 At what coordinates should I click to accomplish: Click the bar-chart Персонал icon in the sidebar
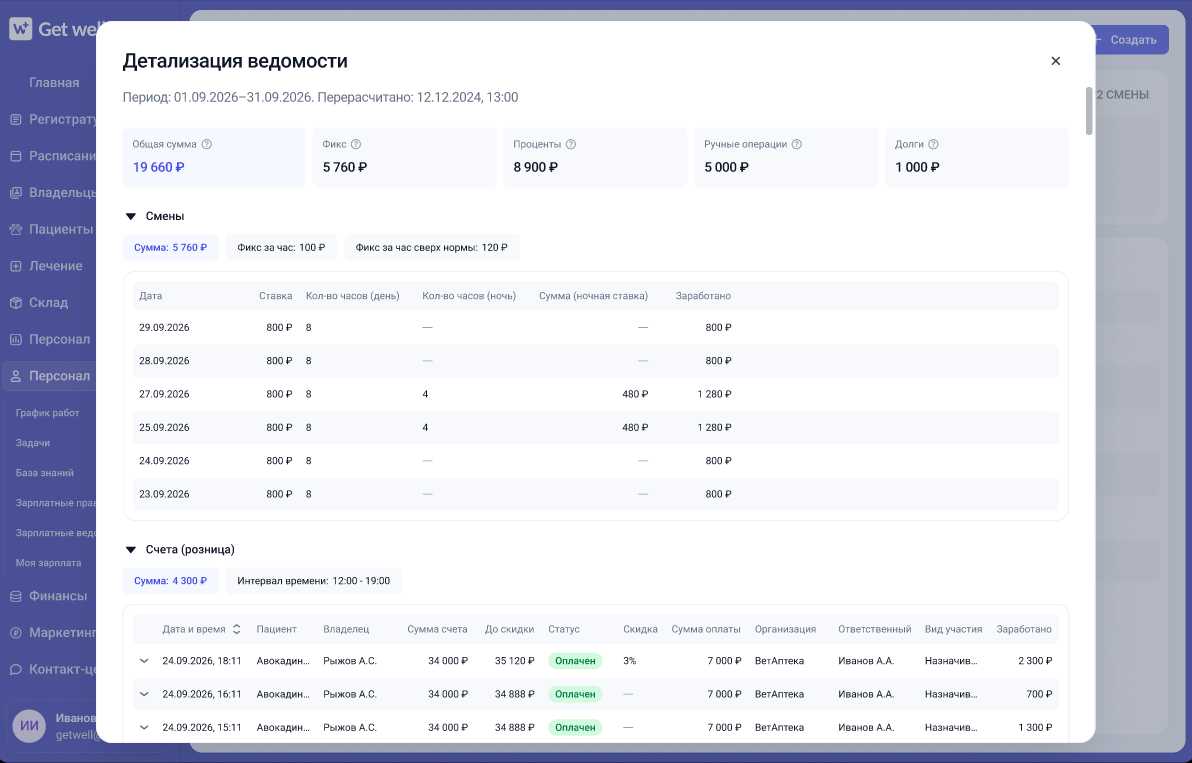(x=15, y=339)
